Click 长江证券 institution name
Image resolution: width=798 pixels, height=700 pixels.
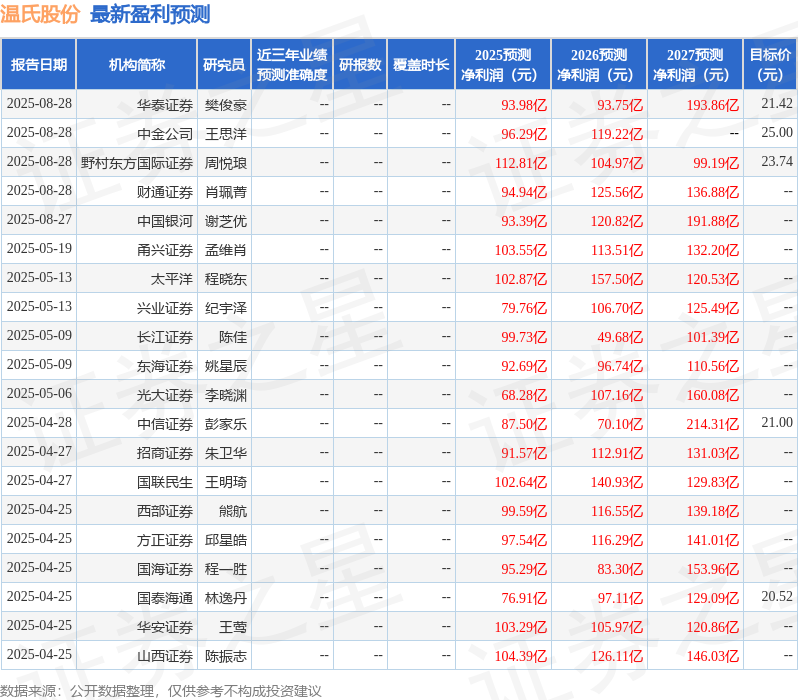coord(164,338)
